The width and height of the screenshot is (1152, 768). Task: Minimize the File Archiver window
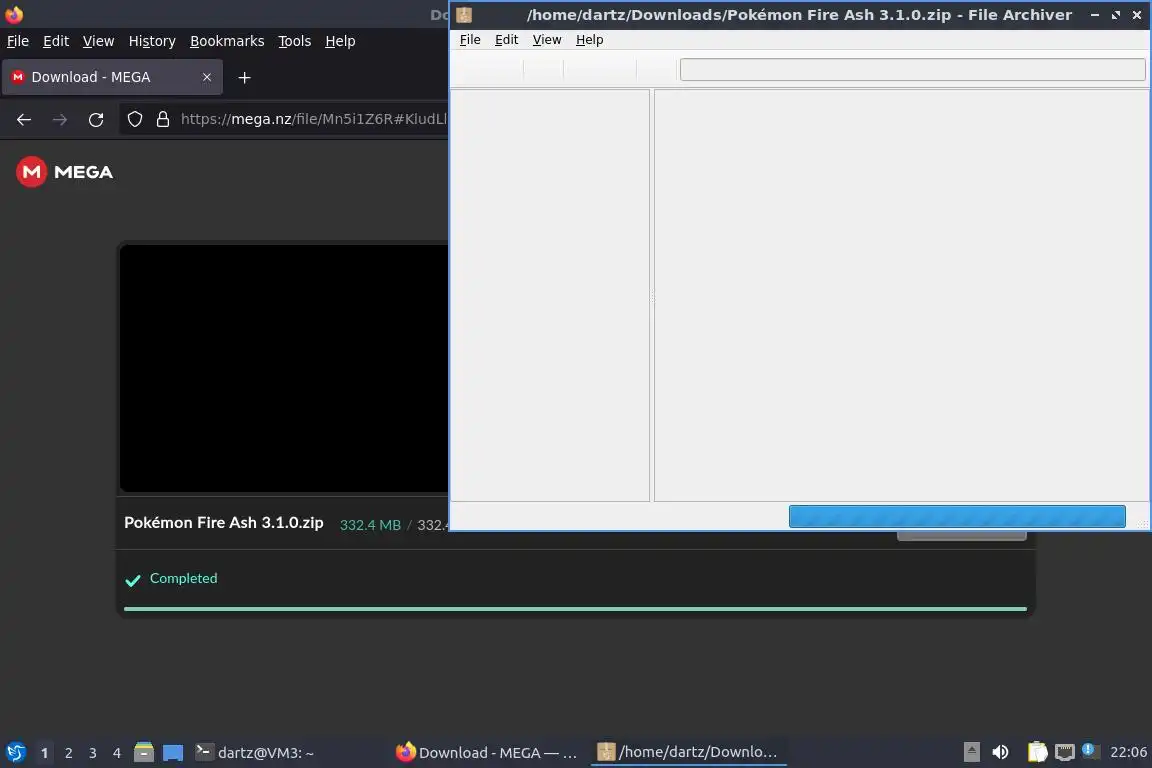click(x=1095, y=15)
